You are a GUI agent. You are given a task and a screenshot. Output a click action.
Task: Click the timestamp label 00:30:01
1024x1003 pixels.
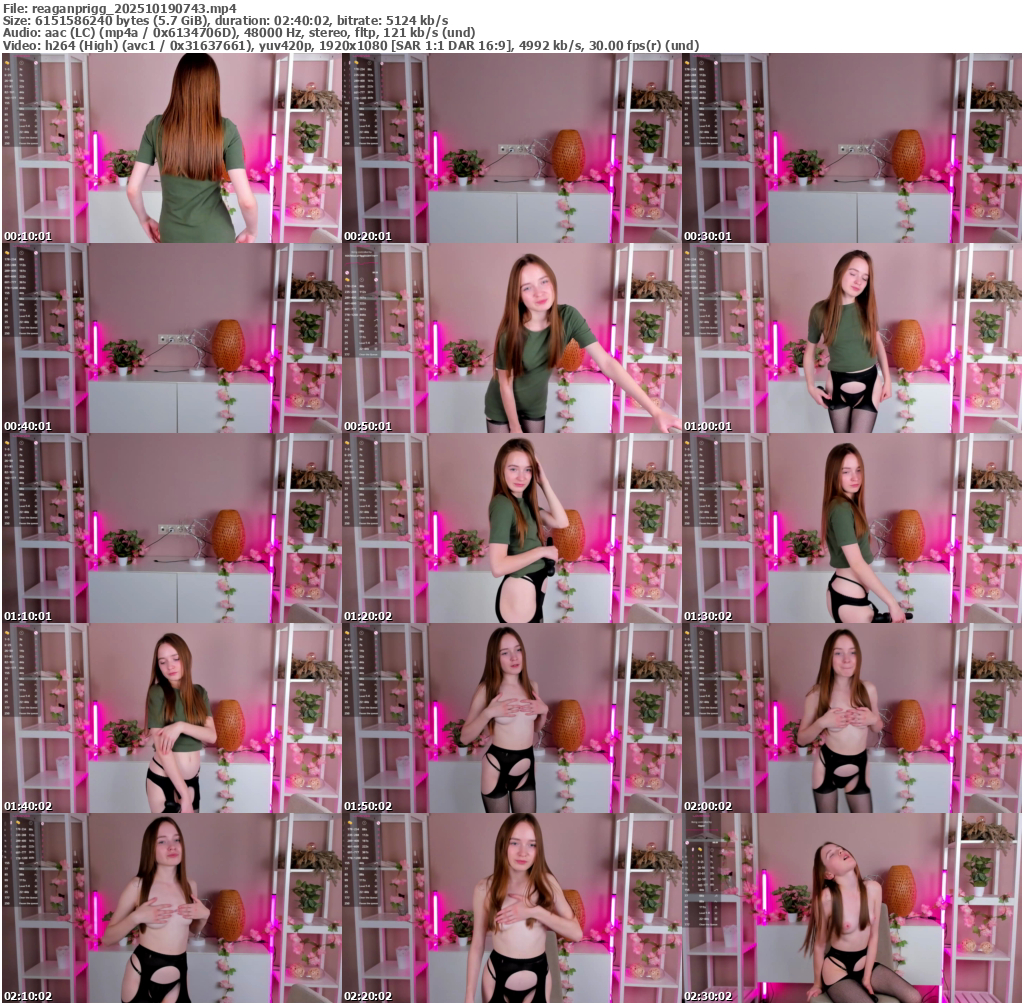[708, 236]
